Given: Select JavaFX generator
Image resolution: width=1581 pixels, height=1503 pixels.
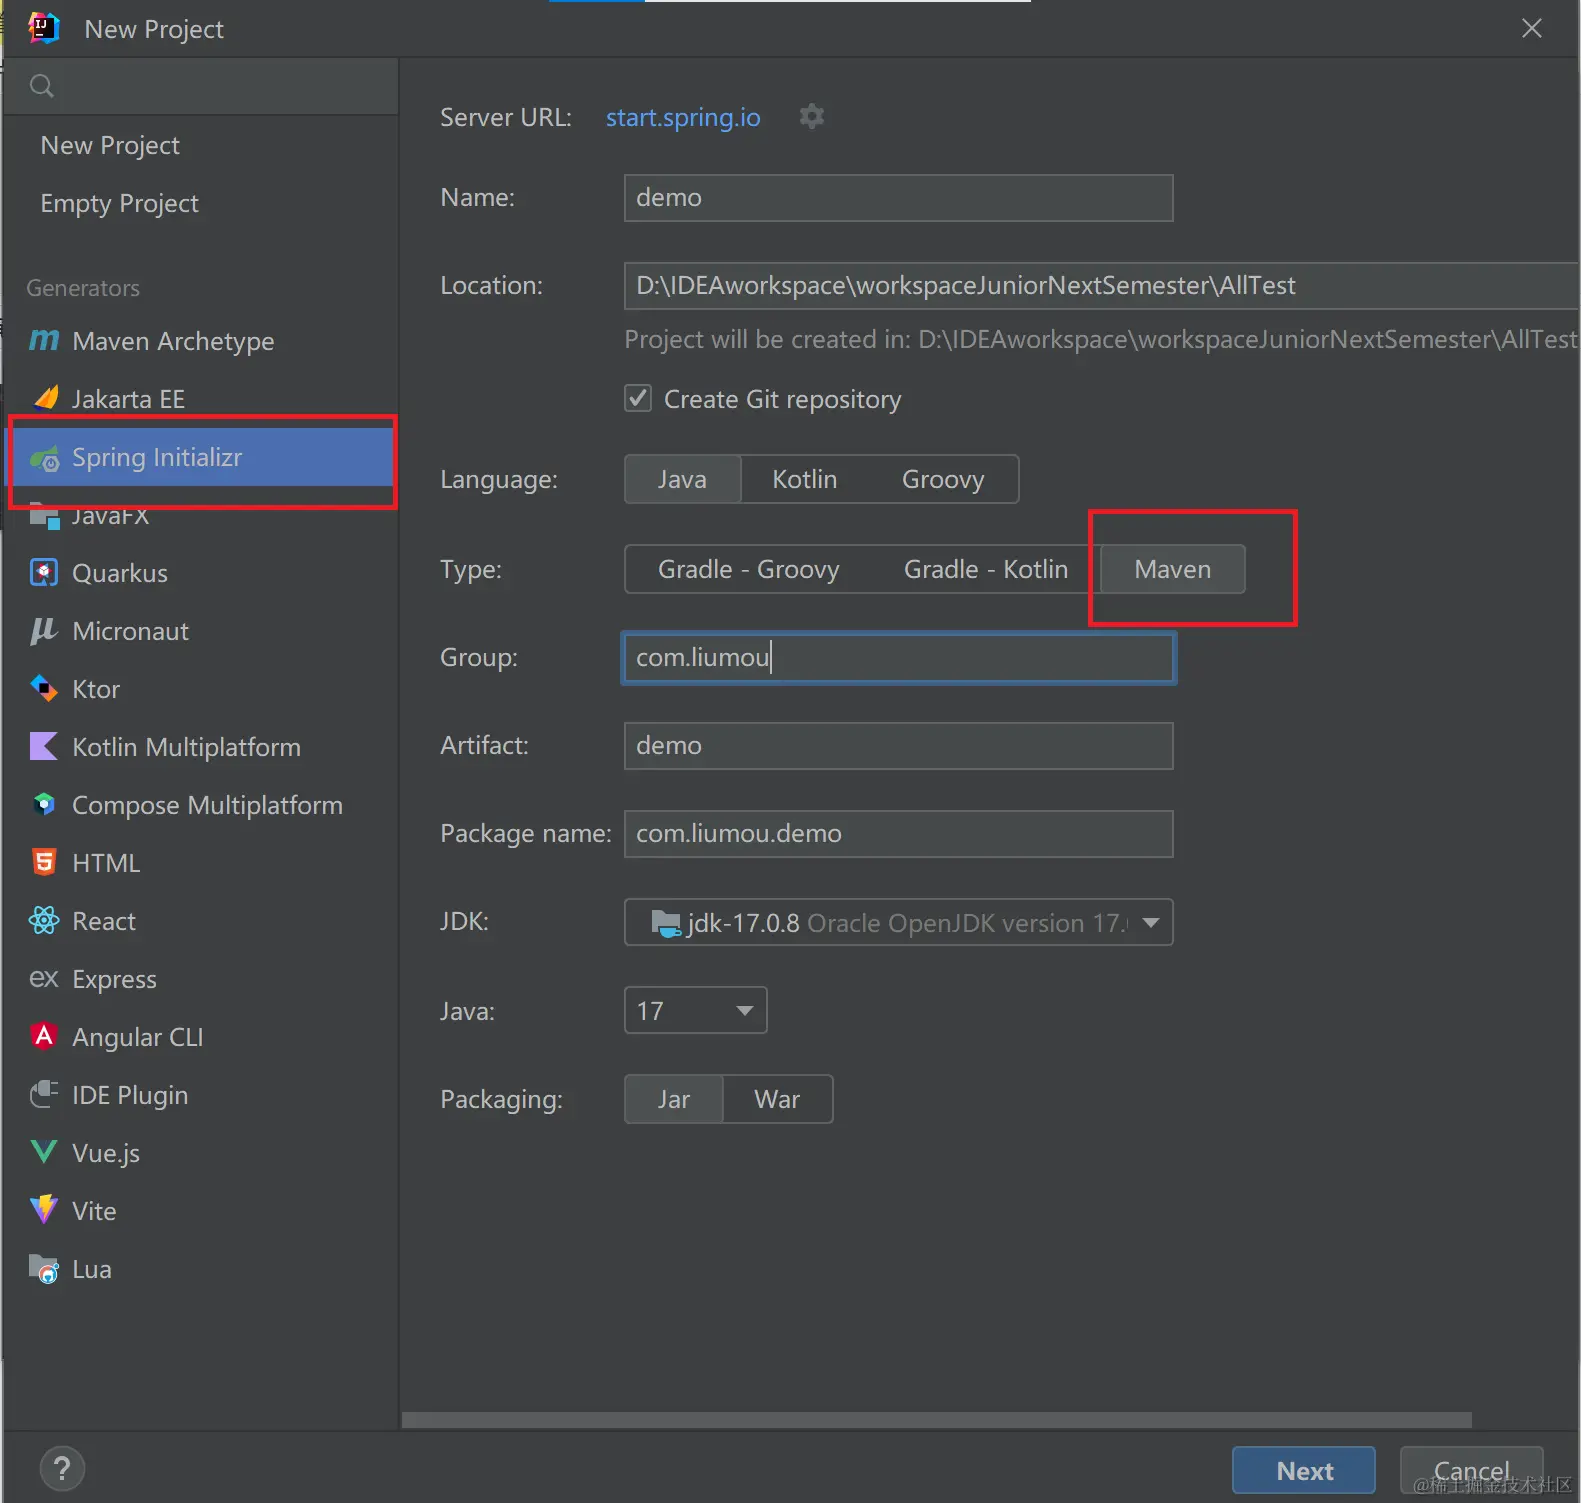Looking at the screenshot, I should 110,515.
